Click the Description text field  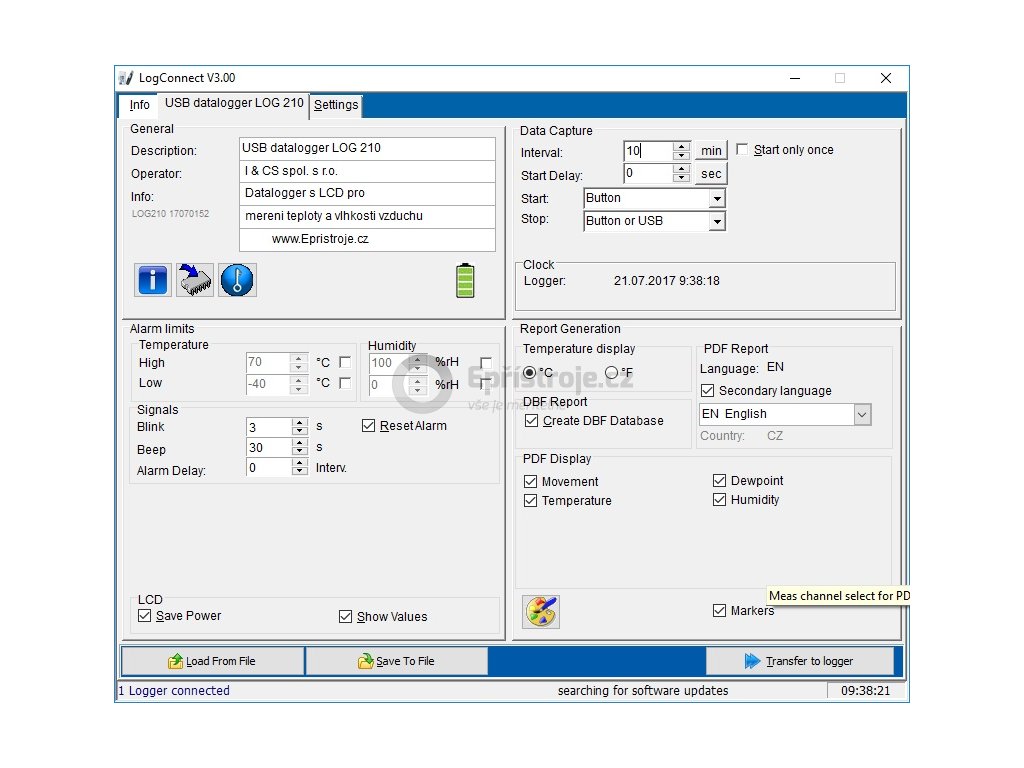[367, 148]
